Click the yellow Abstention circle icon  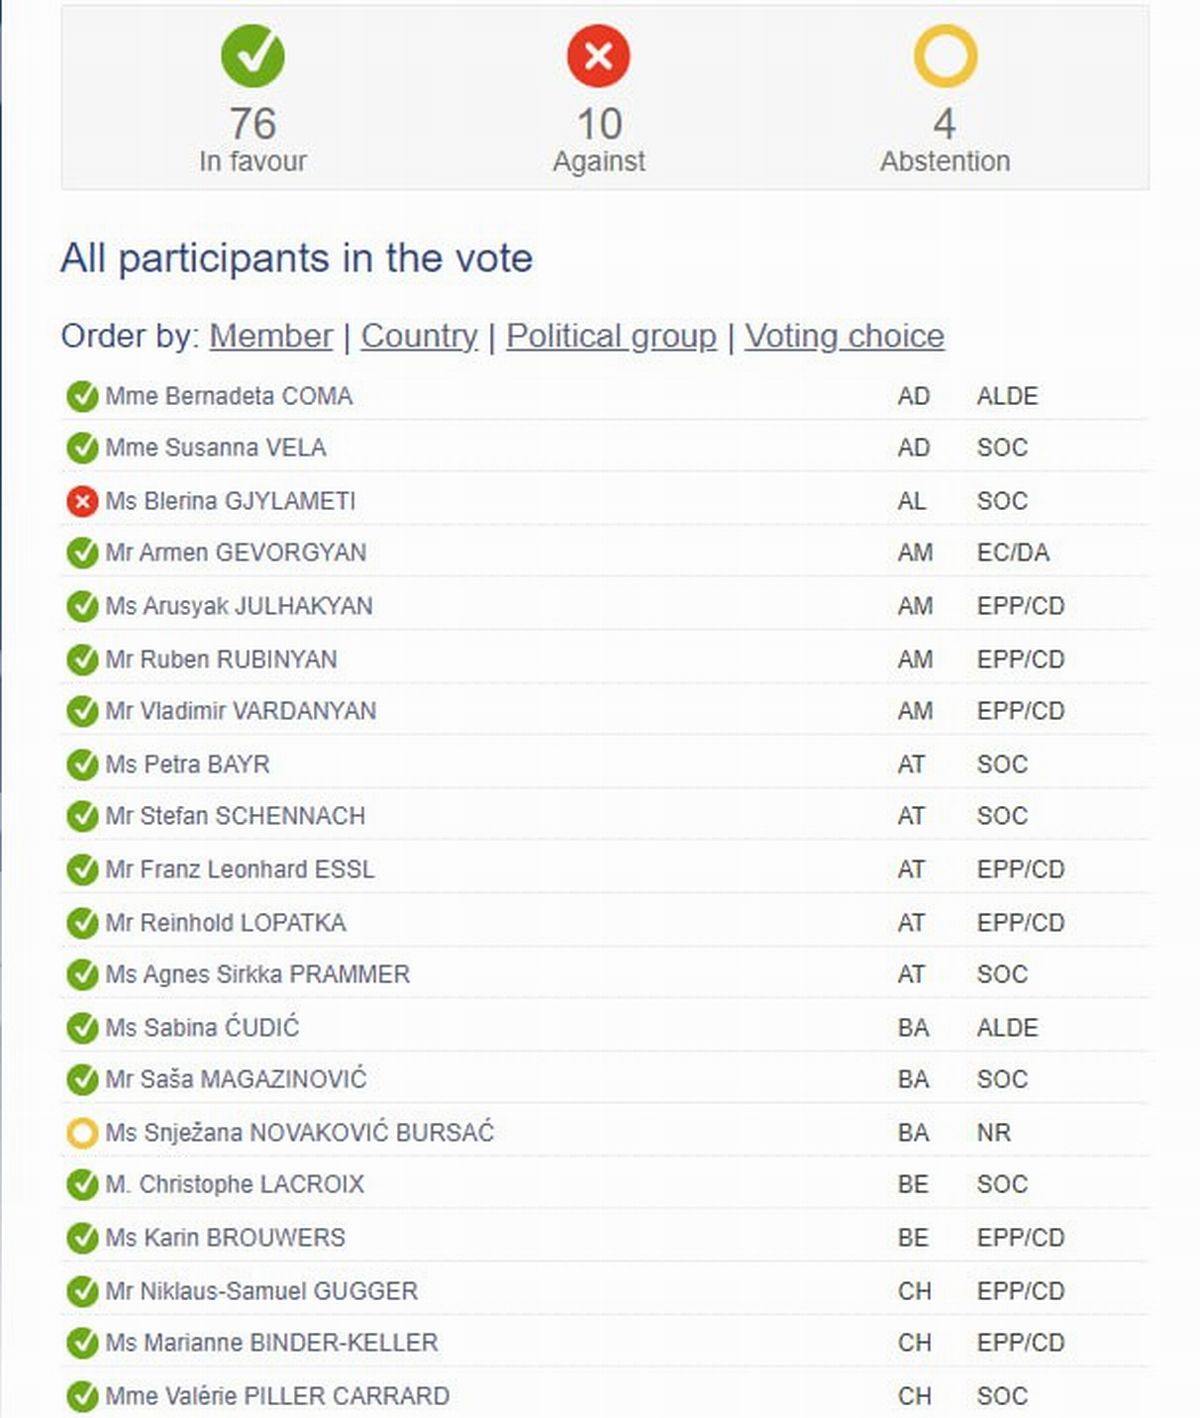pos(945,56)
